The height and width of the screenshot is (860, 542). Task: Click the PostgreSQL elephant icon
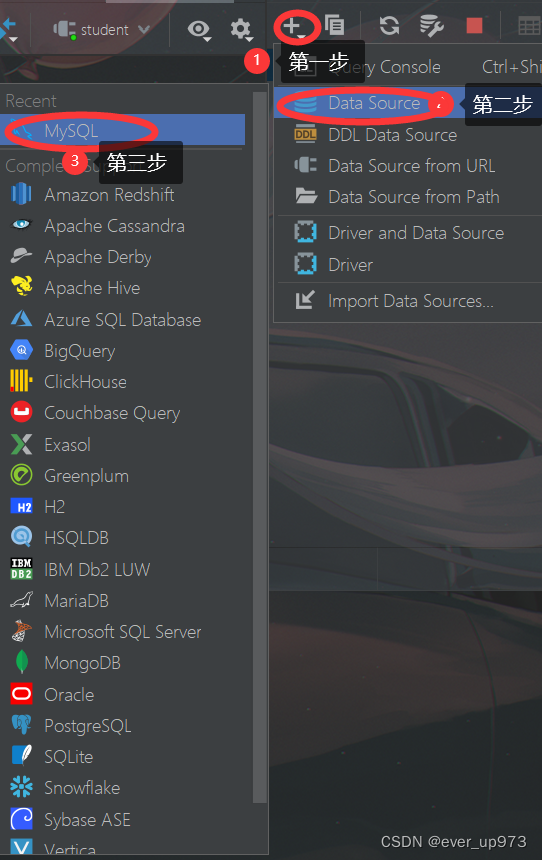coord(21,725)
